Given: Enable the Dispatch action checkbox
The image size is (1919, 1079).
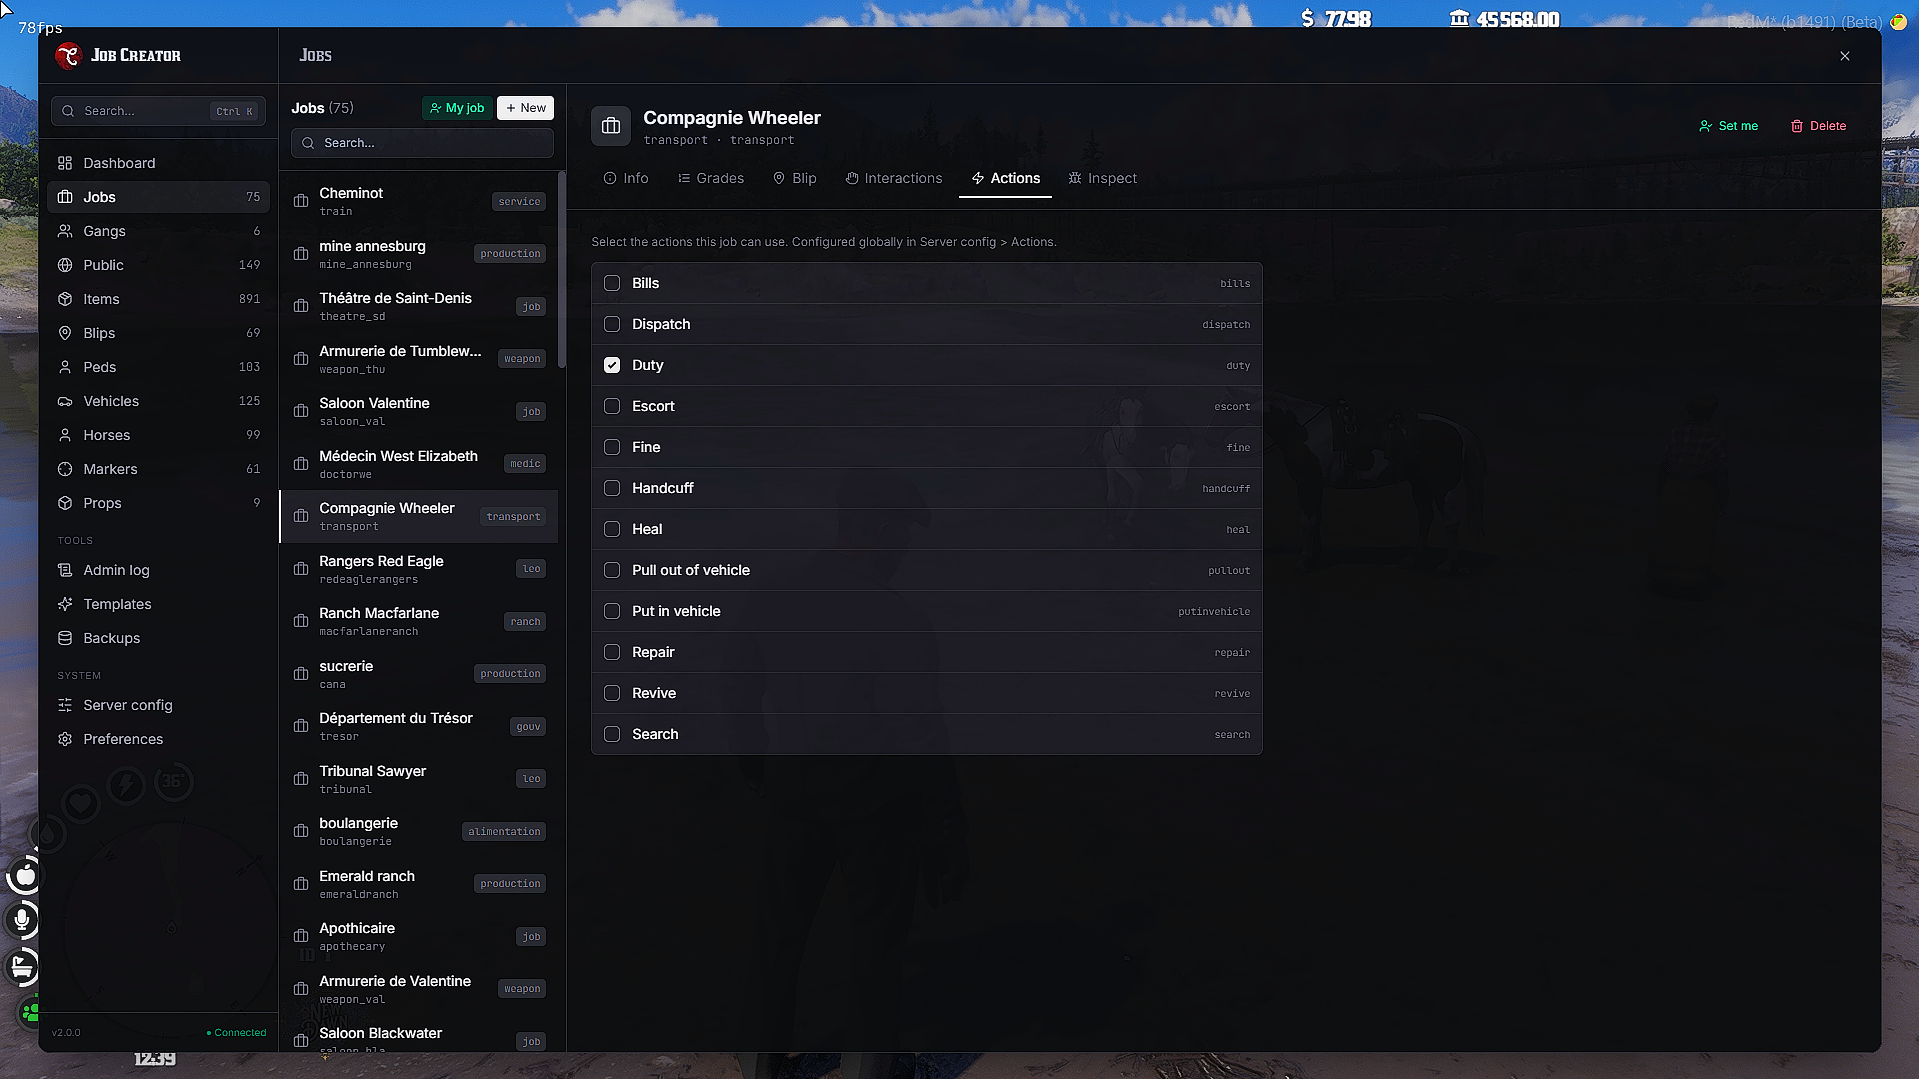Looking at the screenshot, I should (612, 324).
